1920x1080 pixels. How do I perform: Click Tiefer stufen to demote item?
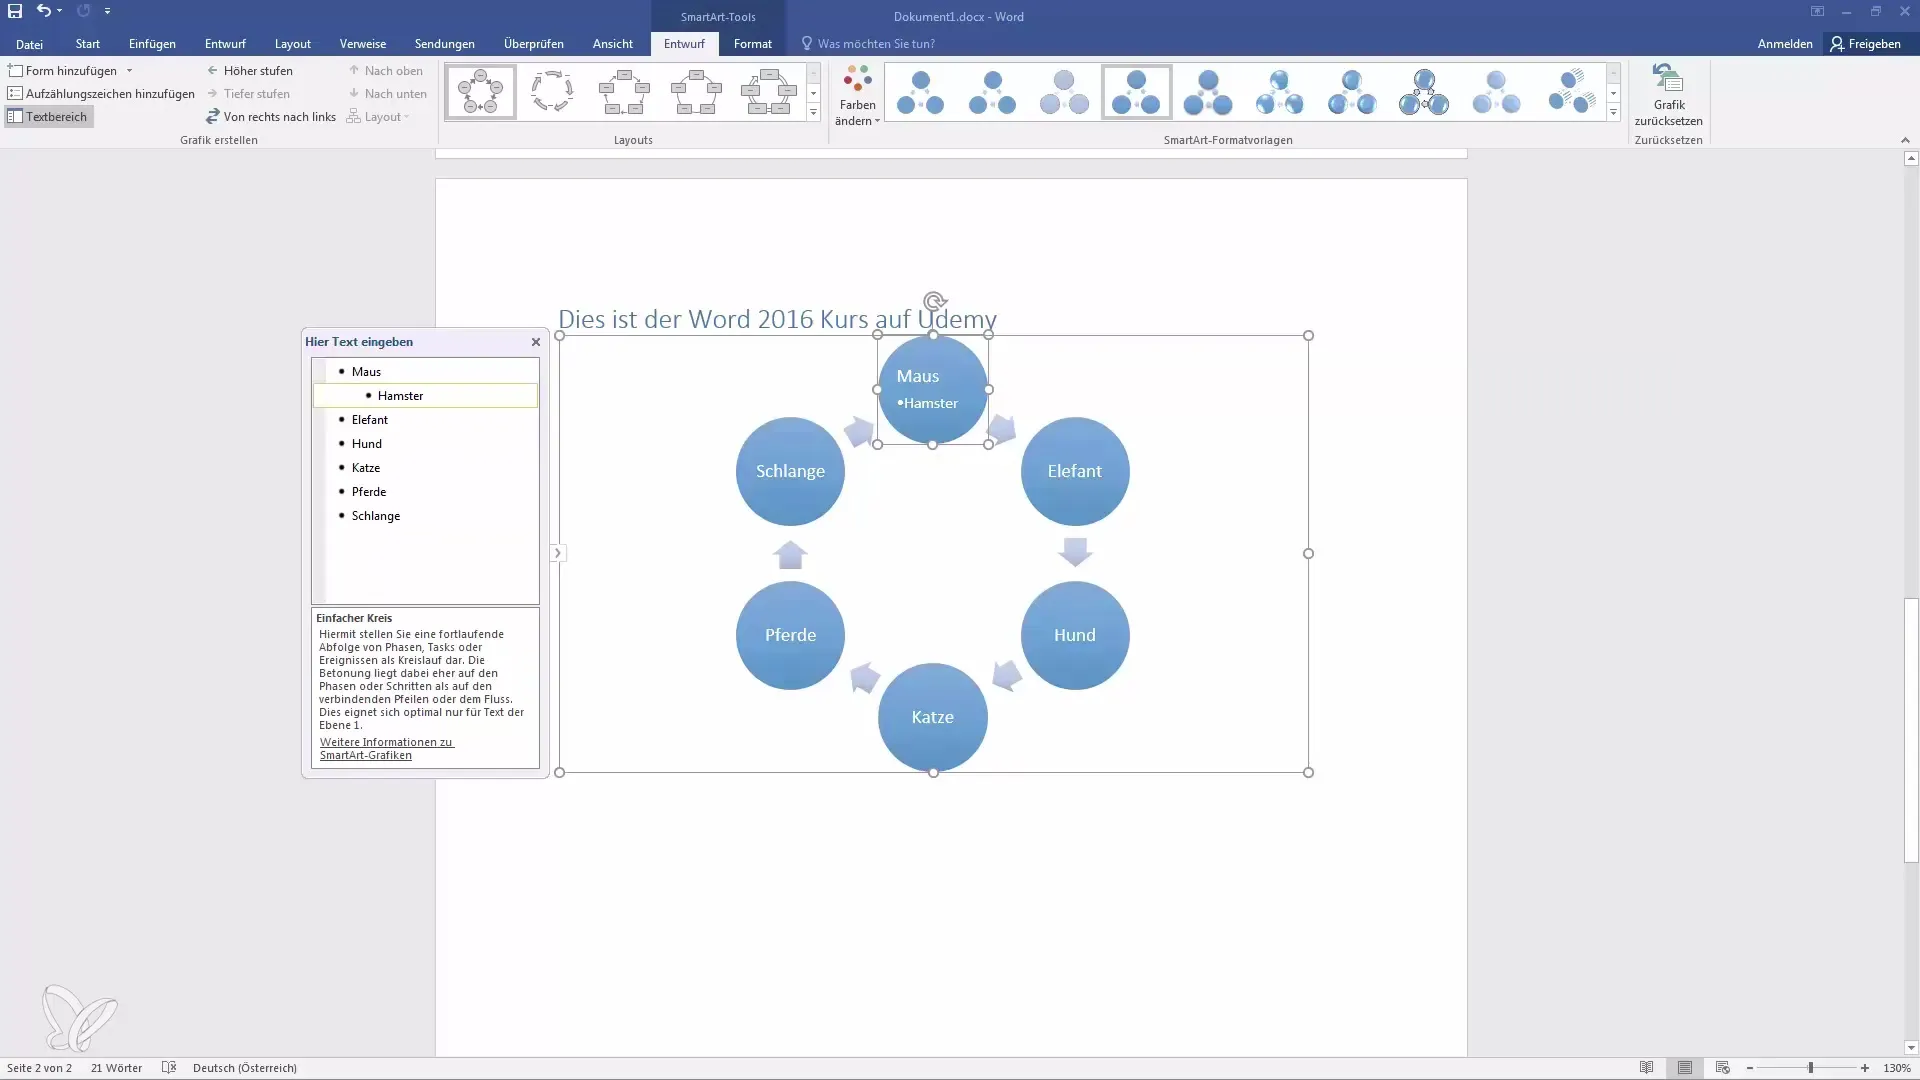(248, 94)
